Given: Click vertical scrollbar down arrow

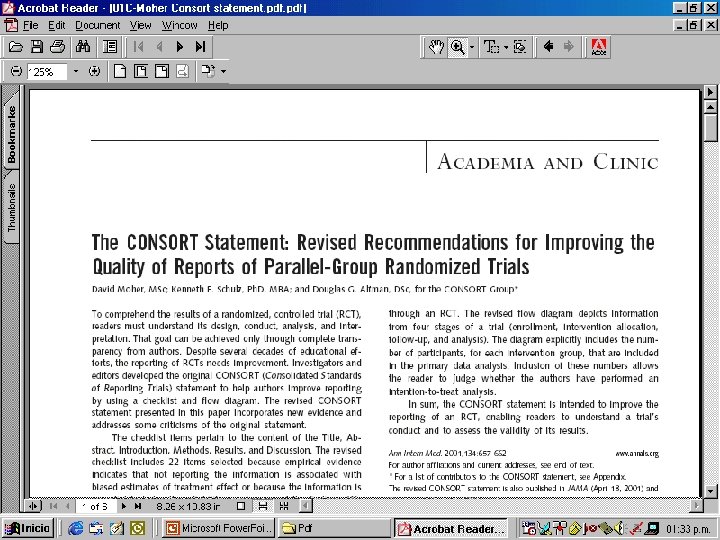Looking at the screenshot, I should point(710,490).
